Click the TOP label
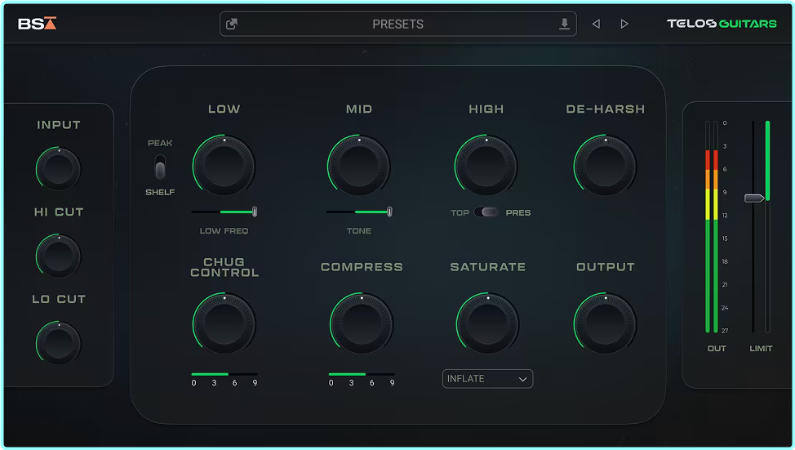795x450 pixels. (x=460, y=213)
